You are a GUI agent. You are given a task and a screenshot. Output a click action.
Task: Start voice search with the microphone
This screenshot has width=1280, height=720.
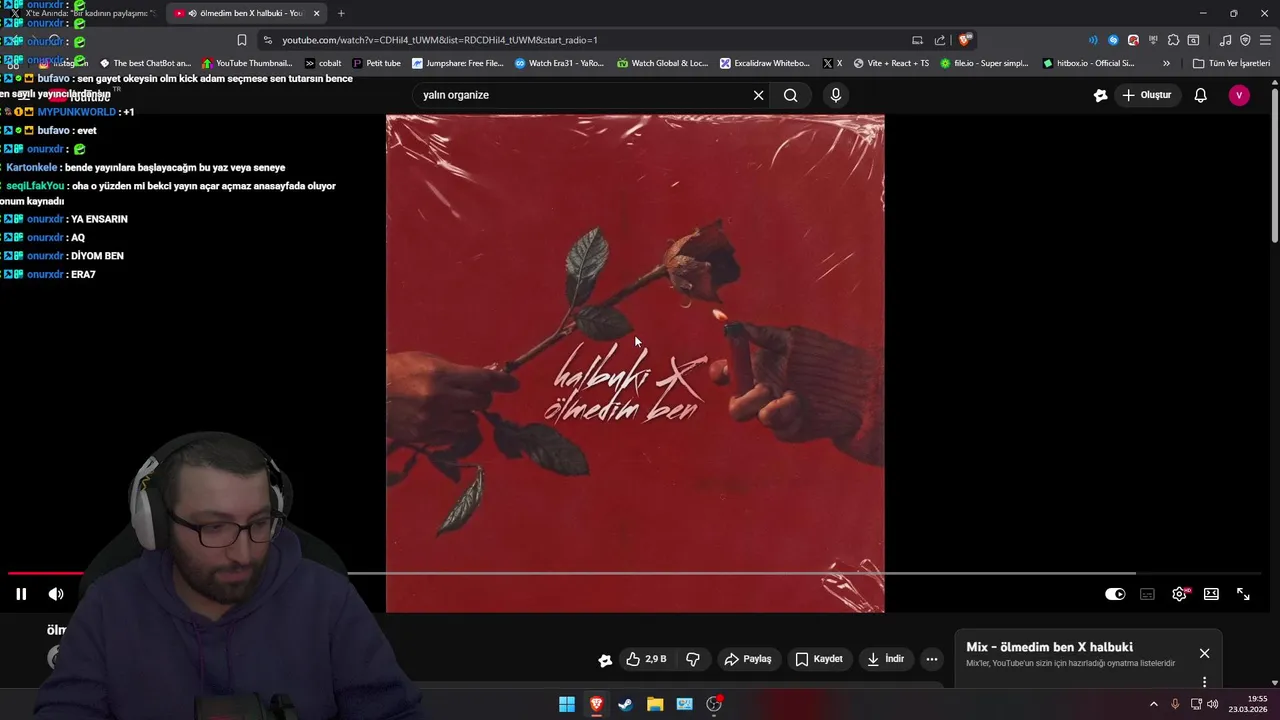(836, 95)
